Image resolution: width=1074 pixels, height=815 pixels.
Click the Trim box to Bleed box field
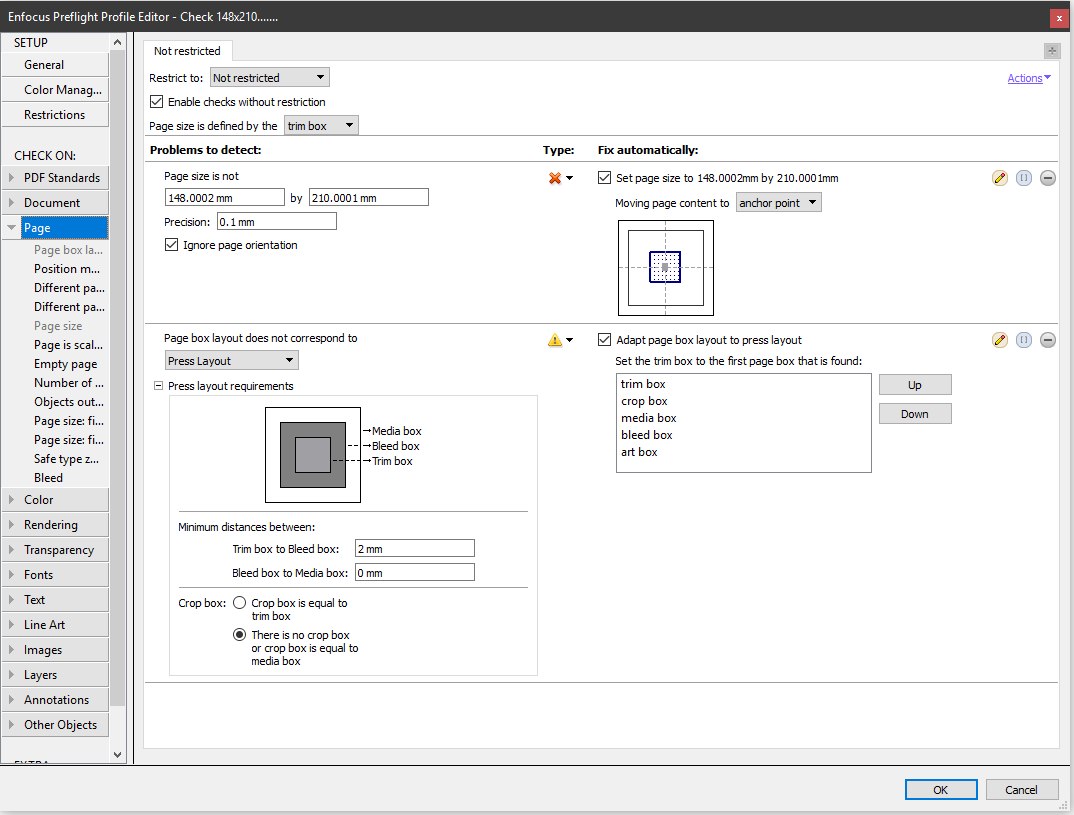(x=414, y=548)
